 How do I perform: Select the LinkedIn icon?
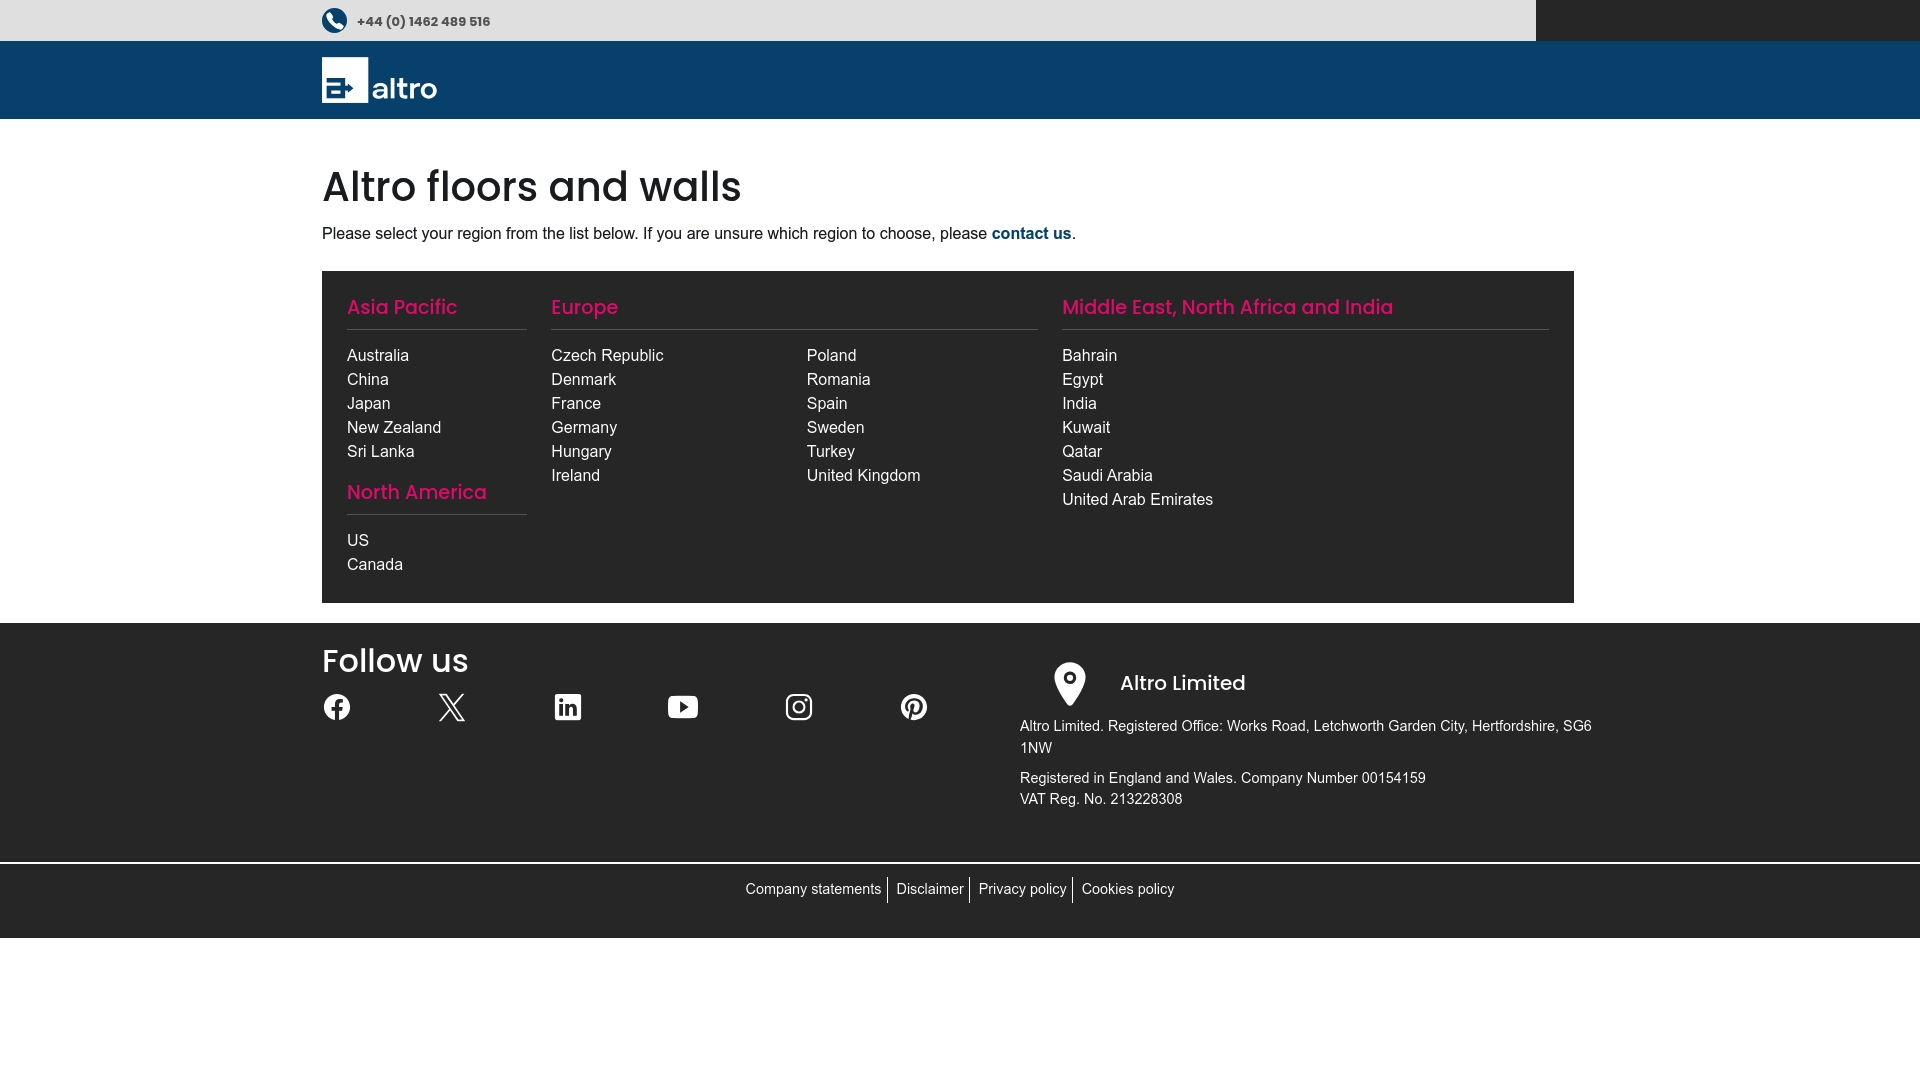click(x=568, y=707)
